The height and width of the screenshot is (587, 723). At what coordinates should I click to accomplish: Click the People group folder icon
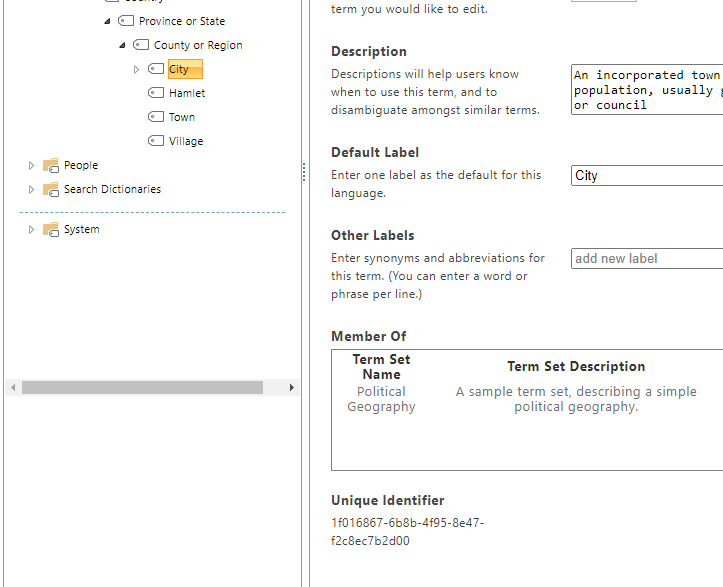[x=51, y=165]
